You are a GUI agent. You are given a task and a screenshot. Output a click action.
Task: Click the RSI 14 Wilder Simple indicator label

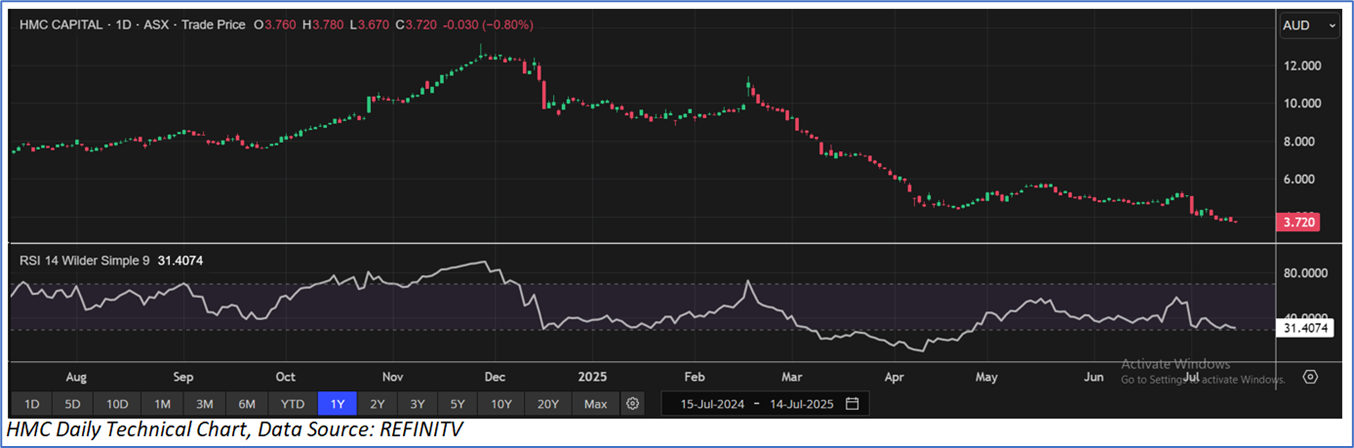coord(85,260)
